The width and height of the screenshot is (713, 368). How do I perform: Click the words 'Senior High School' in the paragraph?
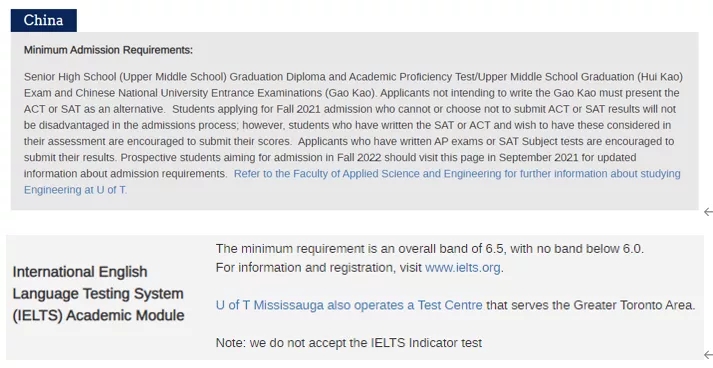[70, 77]
